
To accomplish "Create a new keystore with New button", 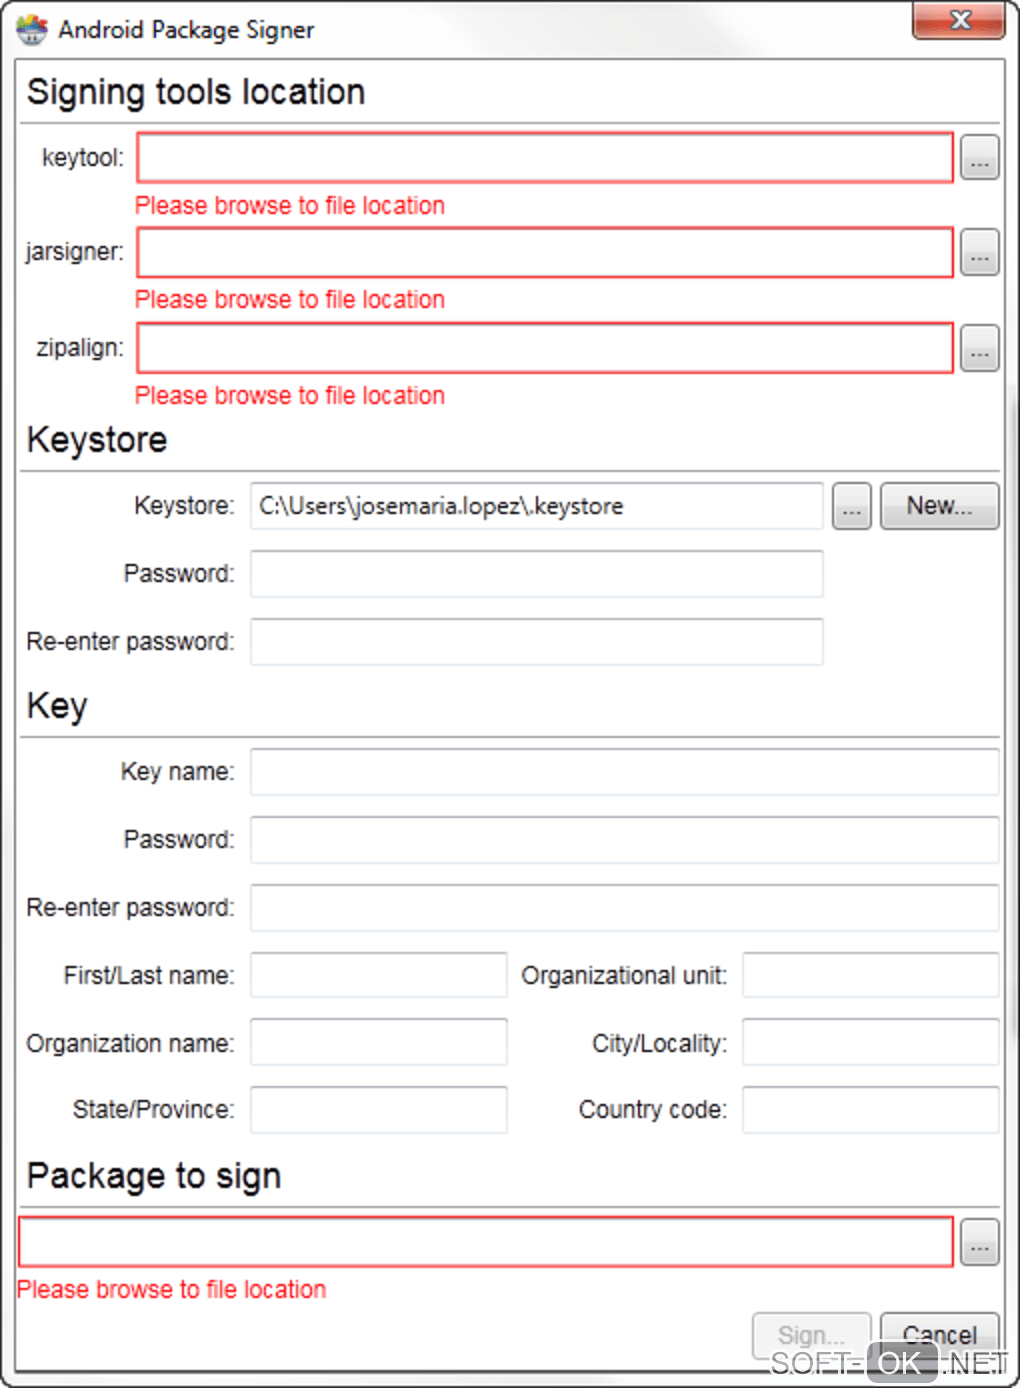I will pyautogui.click(x=939, y=506).
